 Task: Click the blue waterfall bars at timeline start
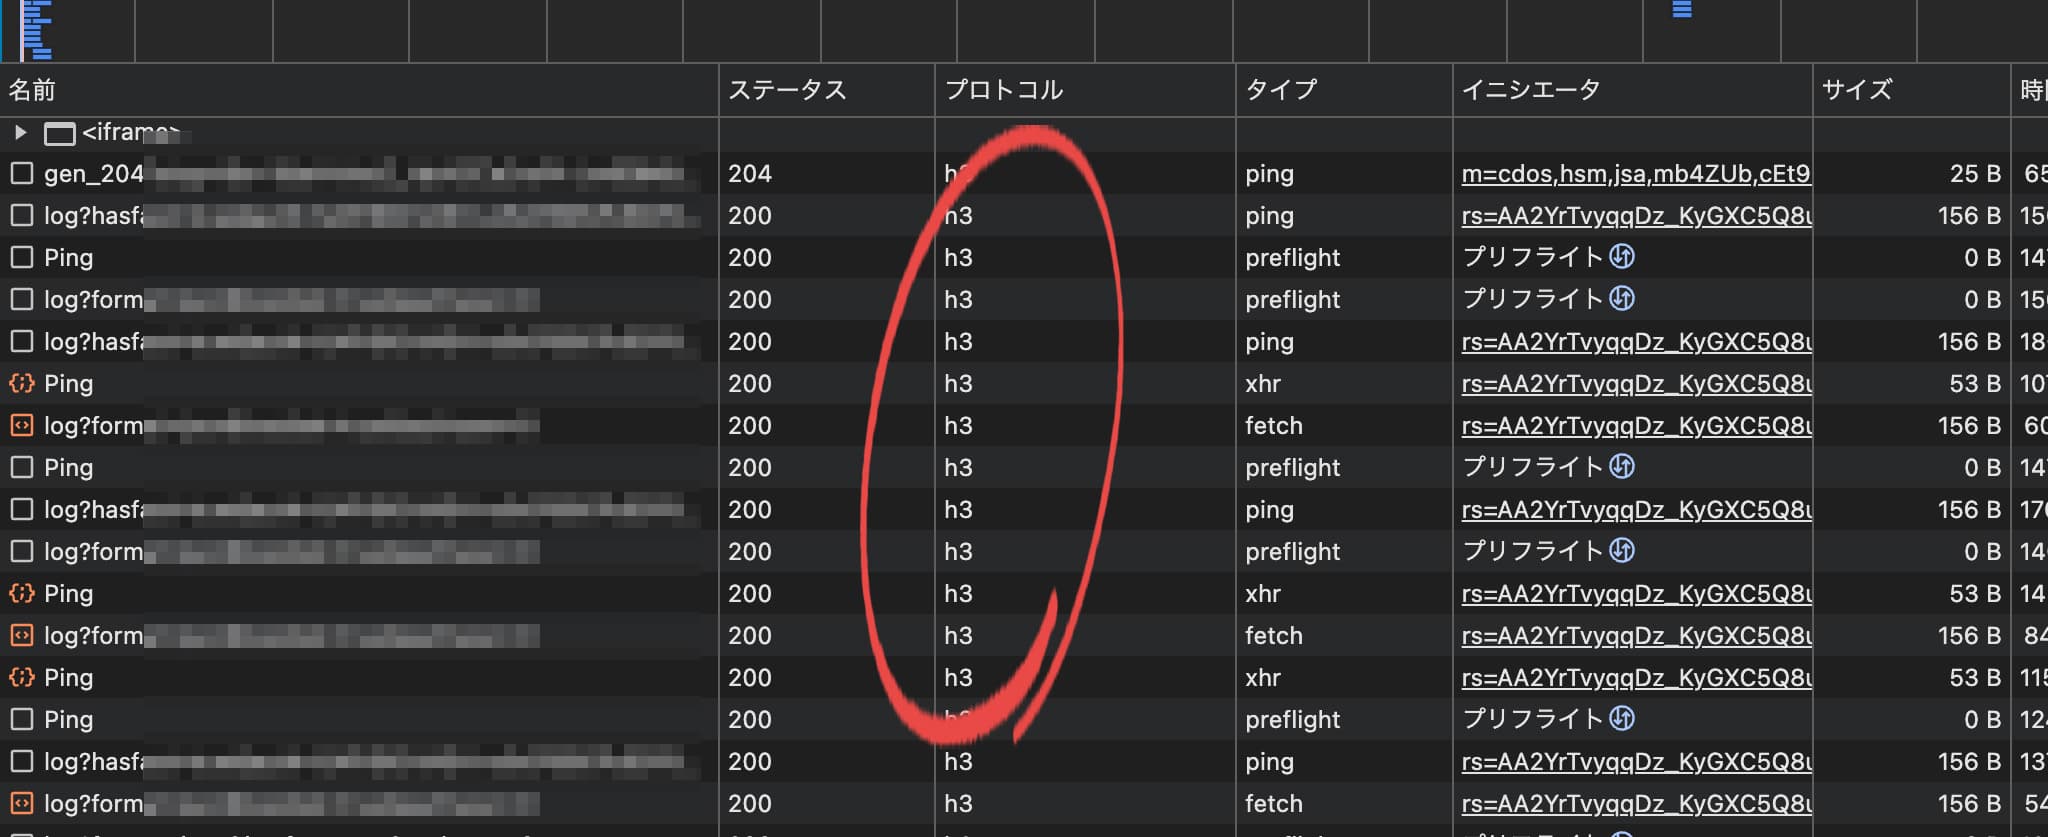[x=36, y=30]
